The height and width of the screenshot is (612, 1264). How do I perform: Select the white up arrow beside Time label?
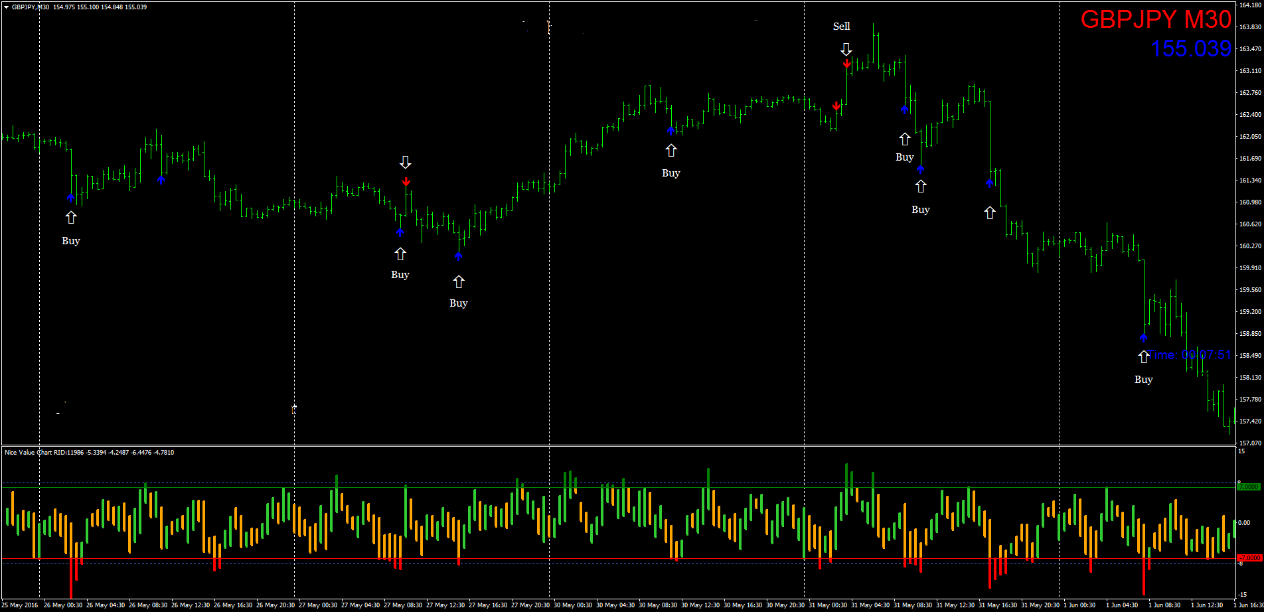[1143, 356]
